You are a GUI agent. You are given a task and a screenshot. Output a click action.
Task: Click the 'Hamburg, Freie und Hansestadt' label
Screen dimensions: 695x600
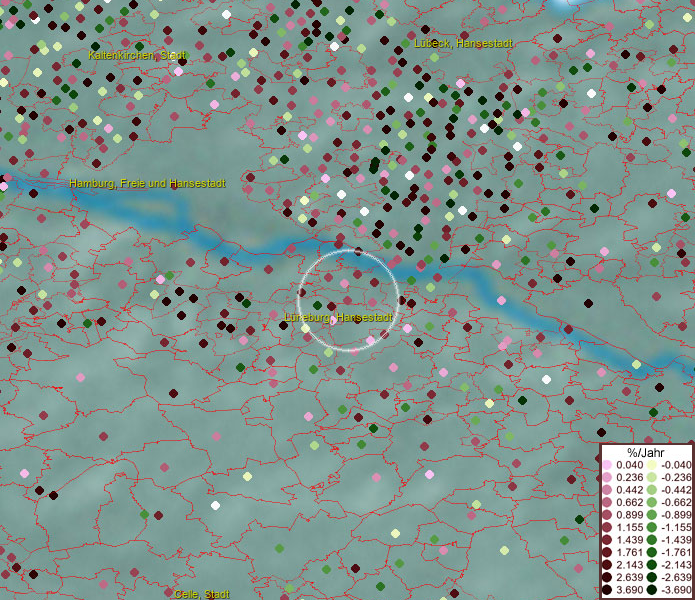point(148,183)
